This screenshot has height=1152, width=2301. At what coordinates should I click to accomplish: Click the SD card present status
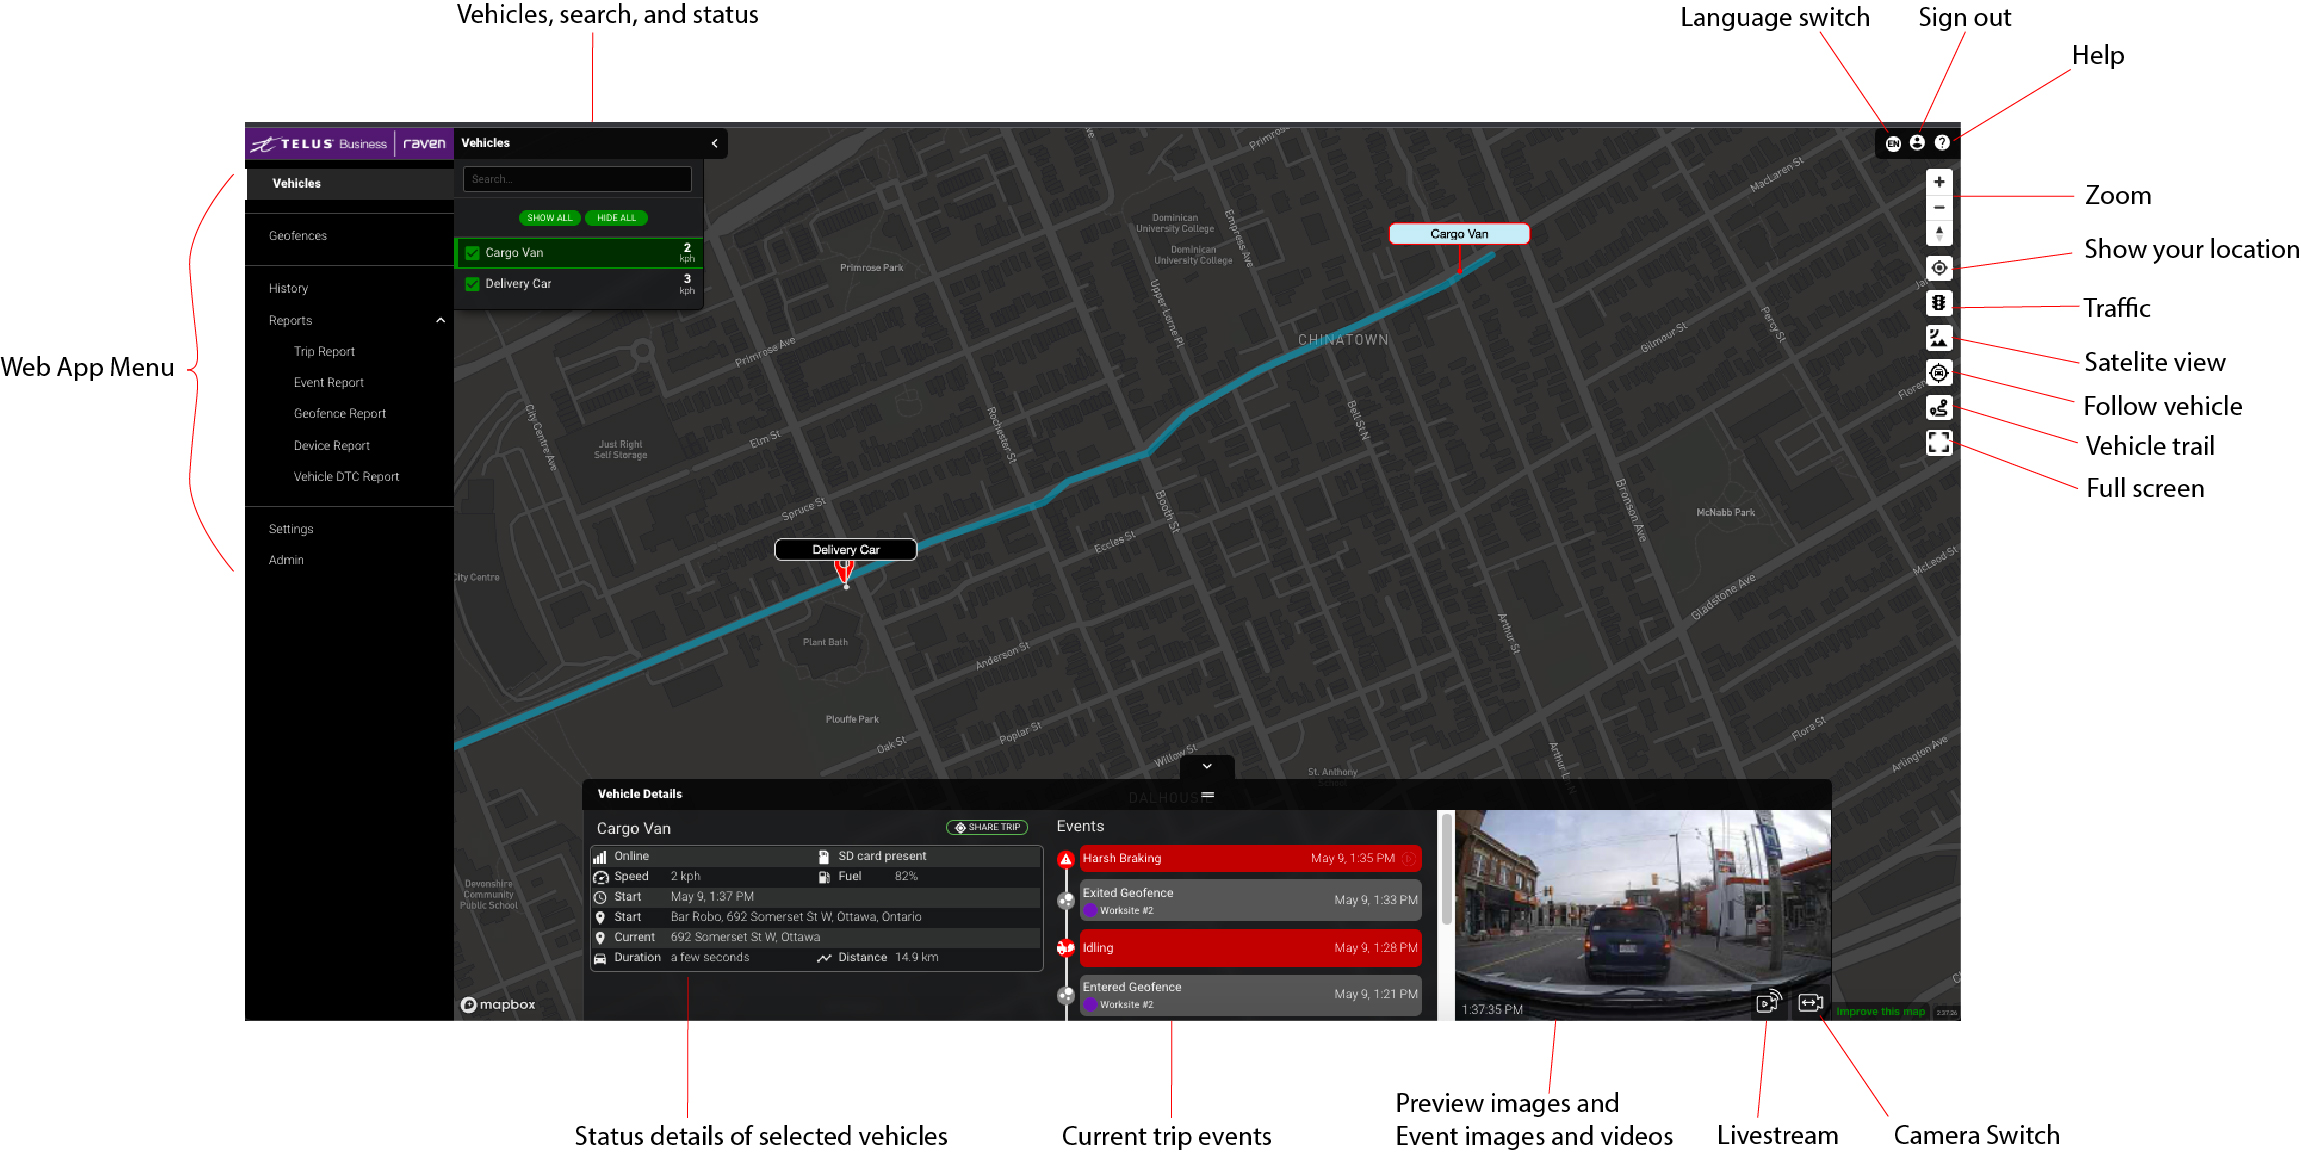882,856
